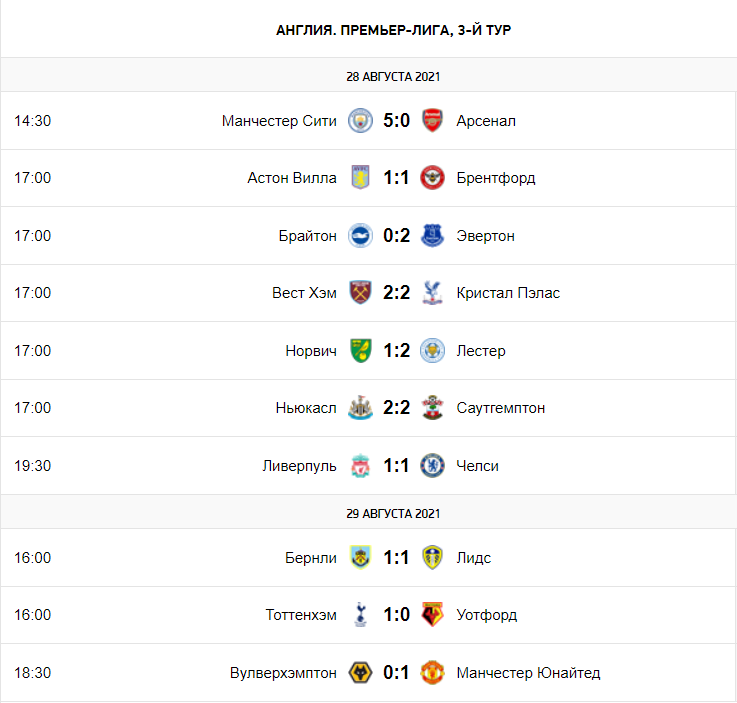Image resolution: width=737 pixels, height=703 pixels.
Task: Click the Watford club crest
Action: tap(432, 615)
